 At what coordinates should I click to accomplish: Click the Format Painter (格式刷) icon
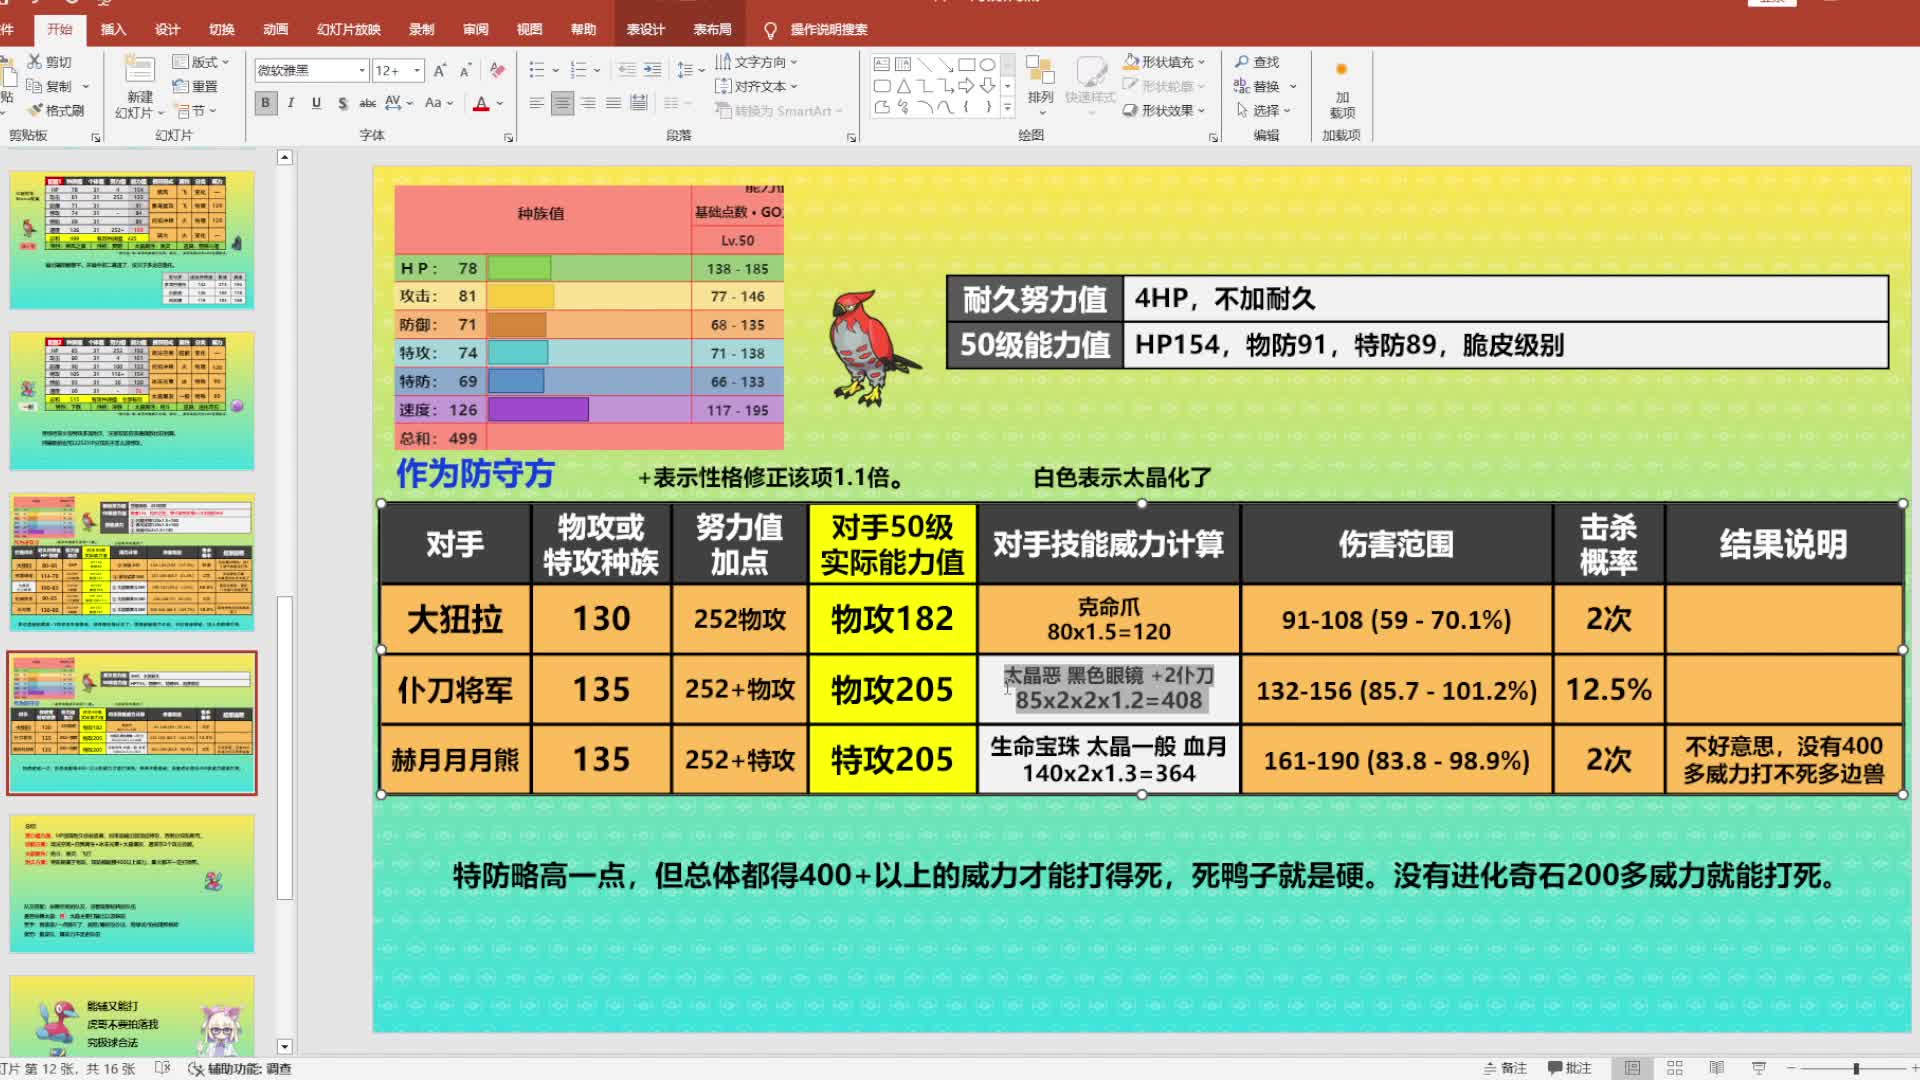pos(37,111)
